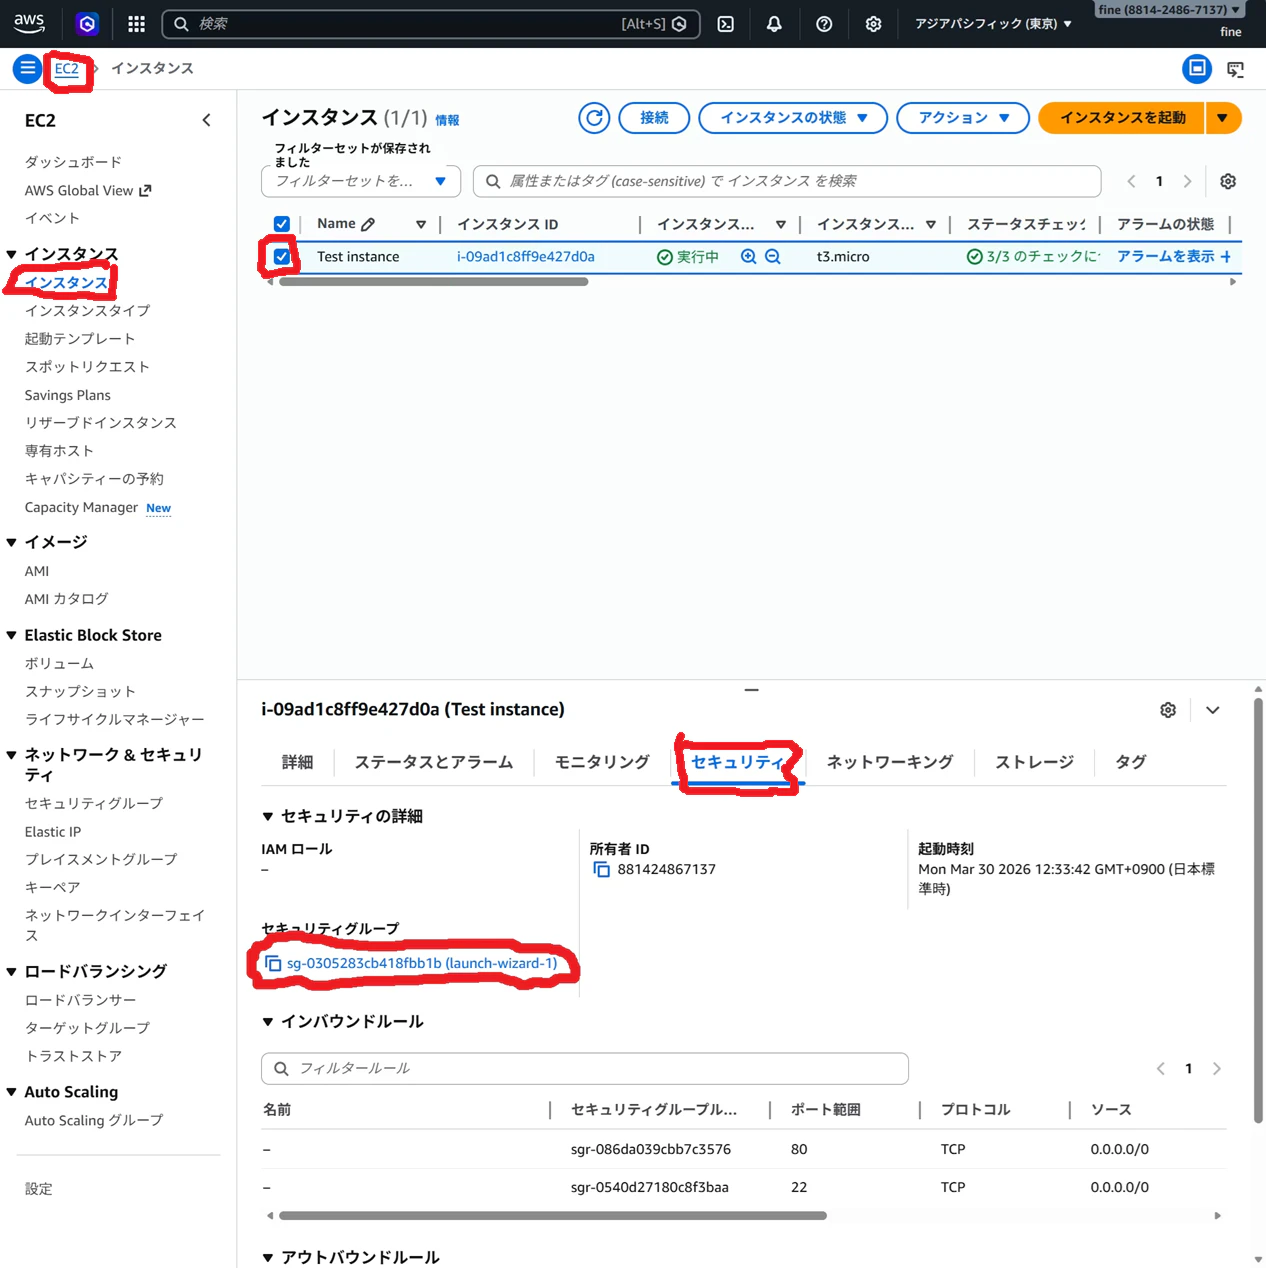
Task: Open the launch instance split arrow
Action: pos(1223,118)
